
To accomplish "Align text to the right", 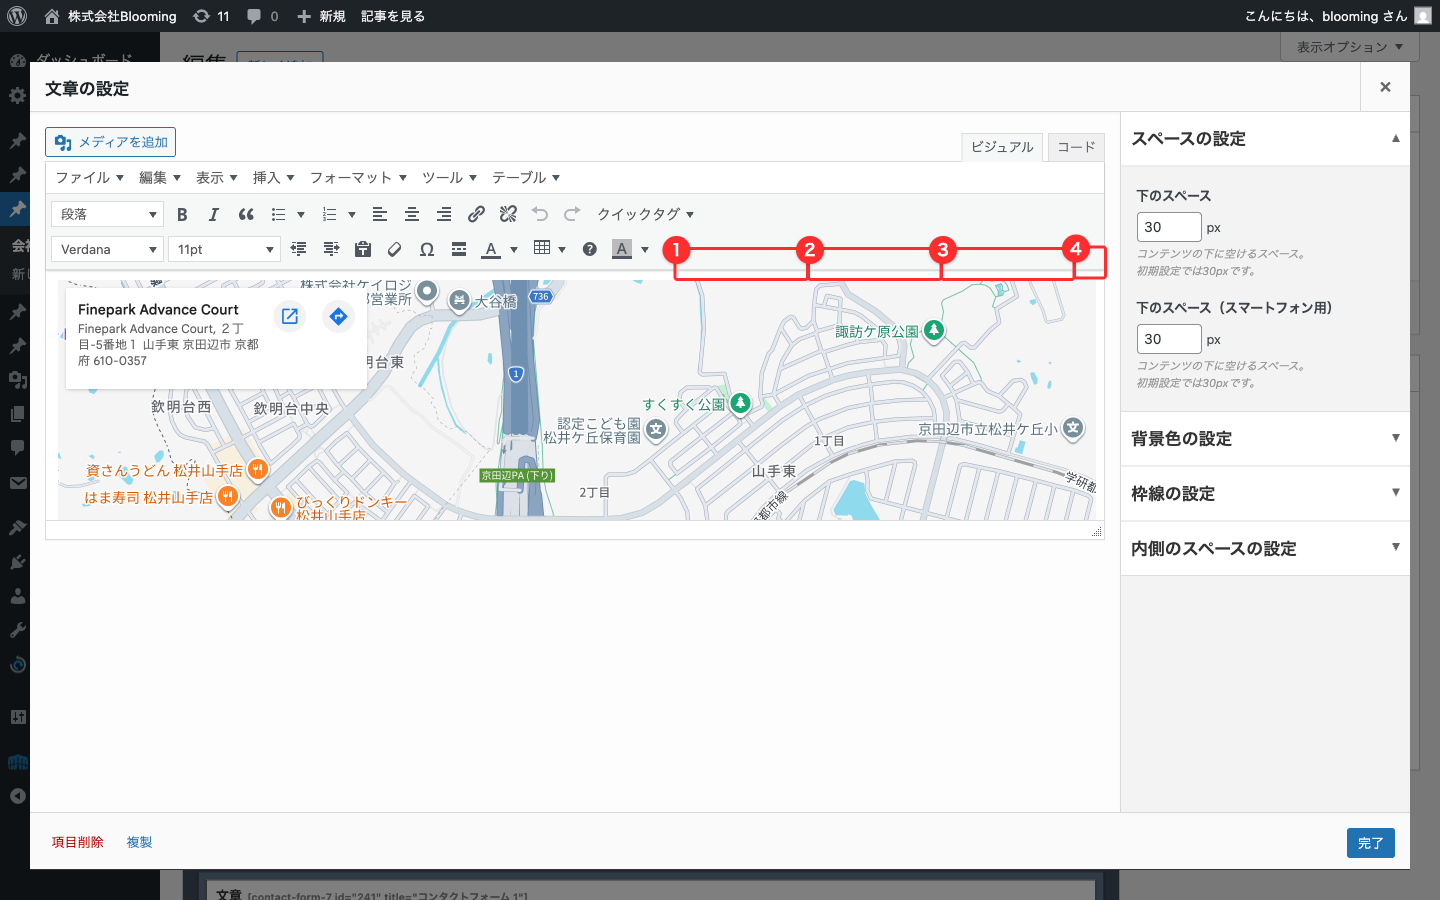I will pyautogui.click(x=444, y=214).
